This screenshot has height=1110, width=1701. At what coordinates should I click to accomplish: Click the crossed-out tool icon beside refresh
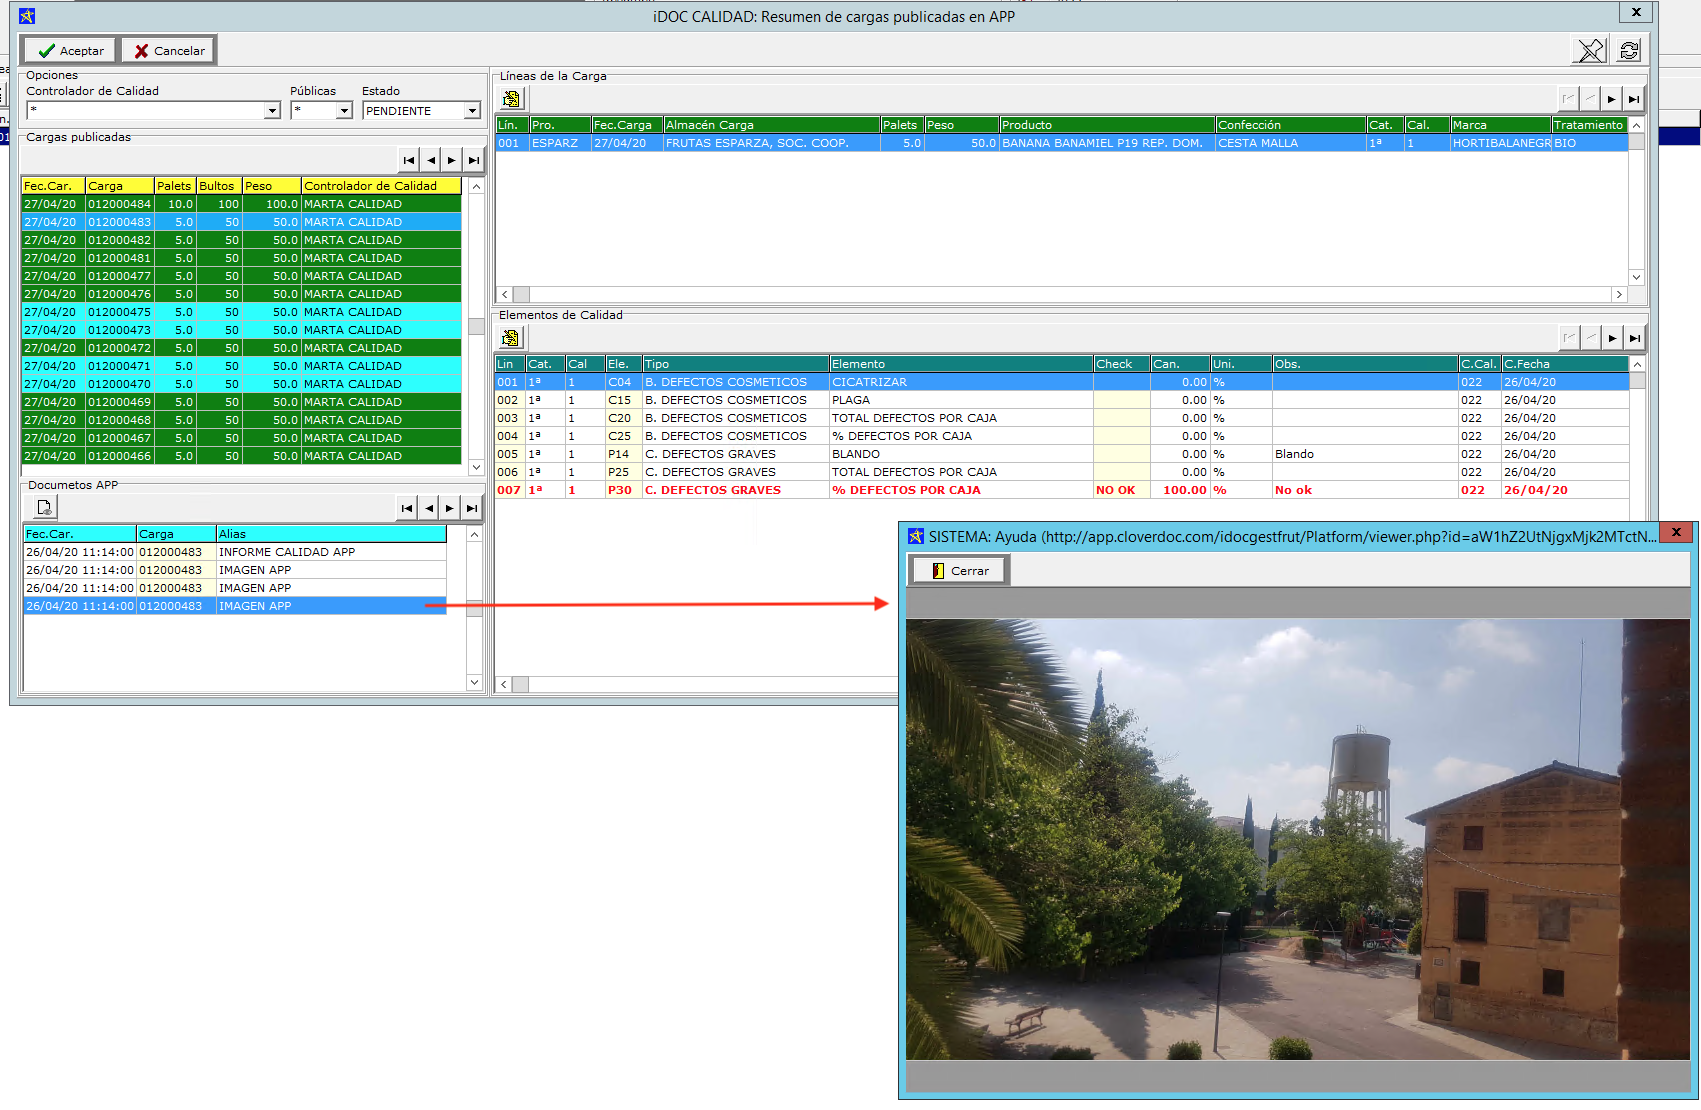(1590, 51)
